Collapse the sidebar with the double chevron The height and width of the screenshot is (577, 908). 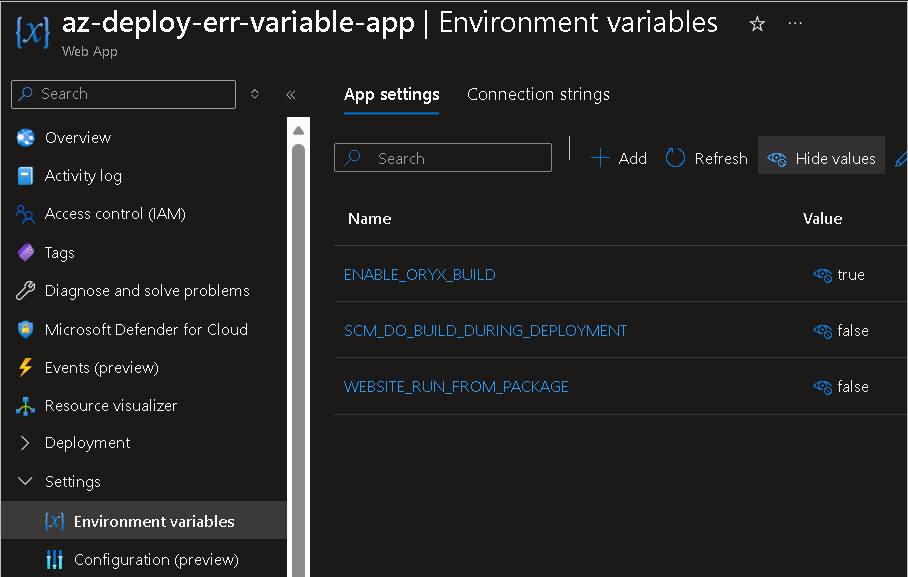point(291,94)
